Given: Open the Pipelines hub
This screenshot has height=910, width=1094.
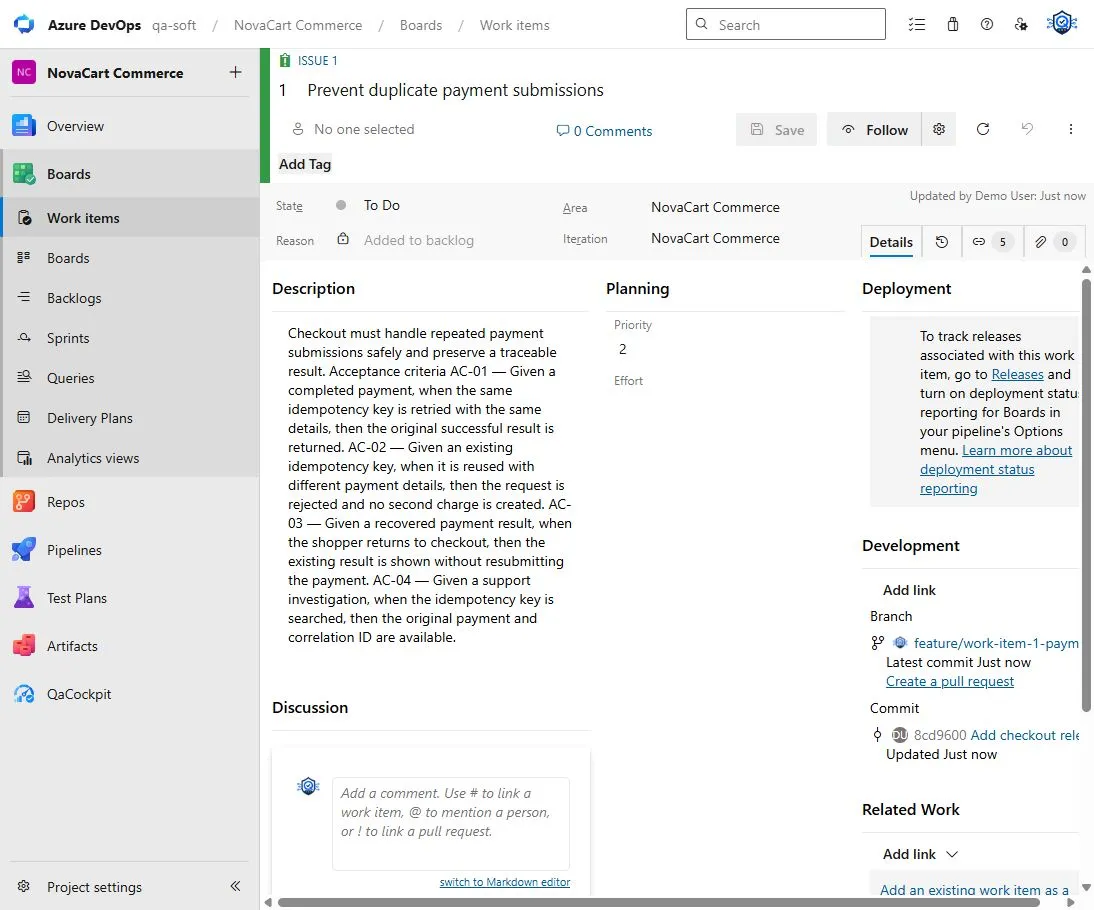Looking at the screenshot, I should (130, 550).
